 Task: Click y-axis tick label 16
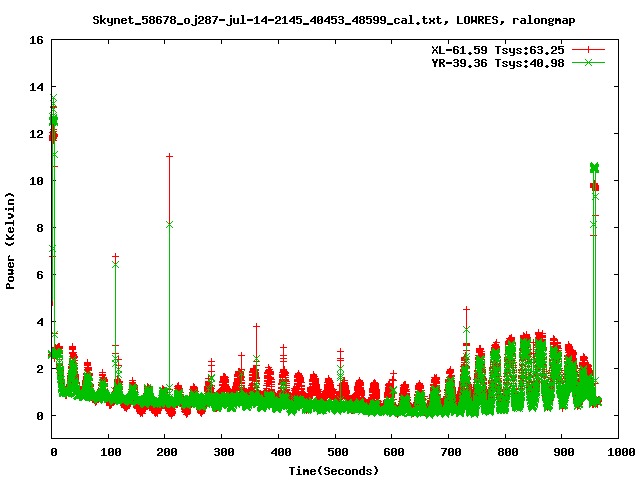(x=36, y=40)
